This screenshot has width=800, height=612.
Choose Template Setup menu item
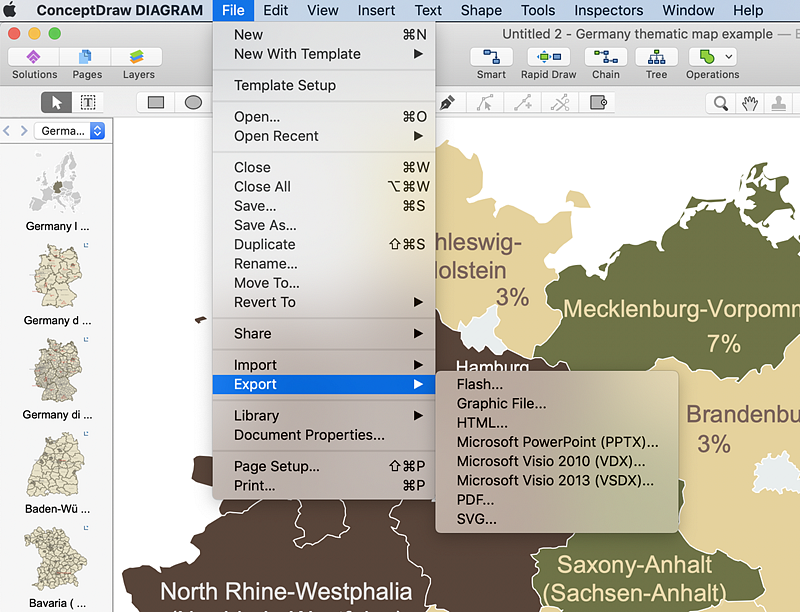324,85
